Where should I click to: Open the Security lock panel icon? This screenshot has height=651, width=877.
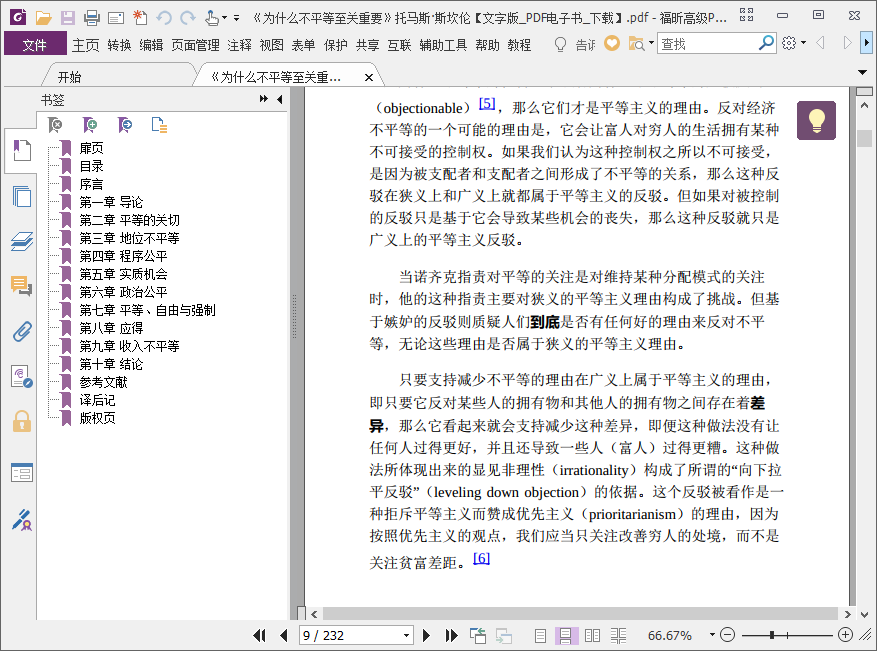22,421
